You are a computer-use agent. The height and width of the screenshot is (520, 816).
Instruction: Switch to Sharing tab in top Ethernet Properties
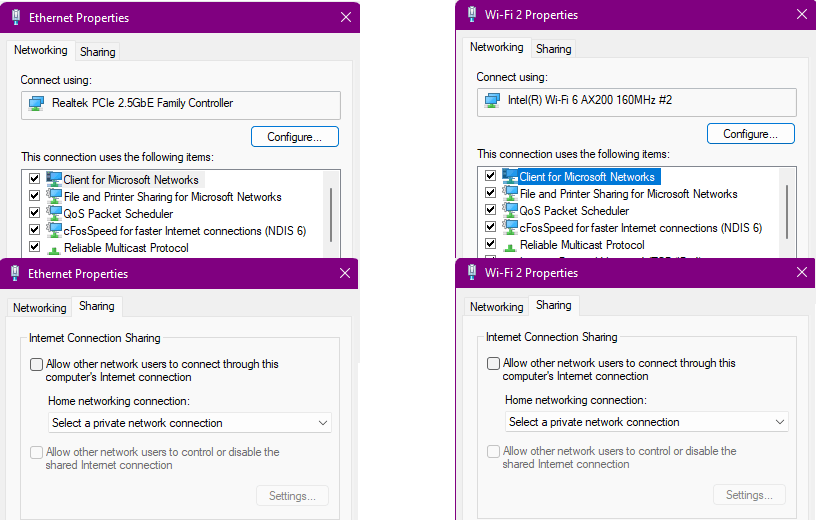(97, 52)
